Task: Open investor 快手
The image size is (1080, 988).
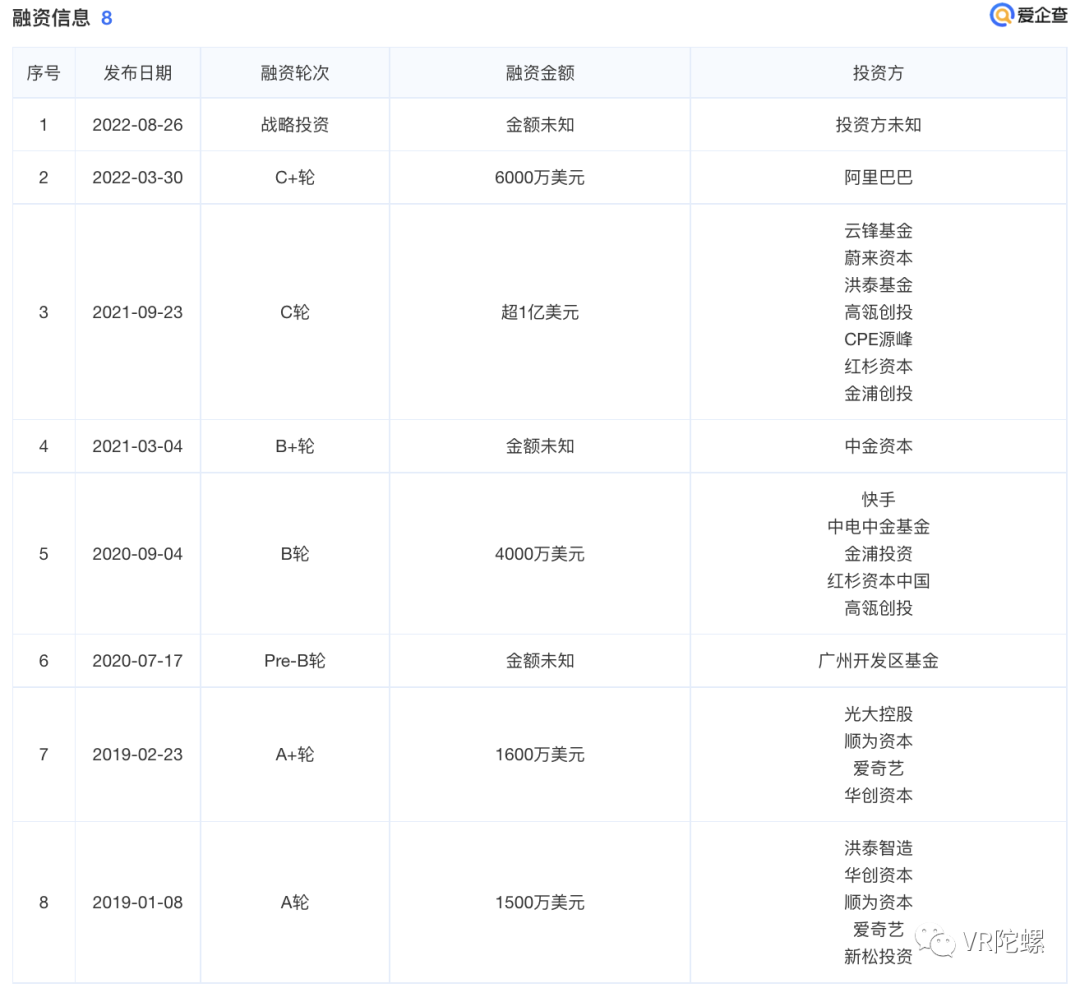Action: (x=878, y=500)
